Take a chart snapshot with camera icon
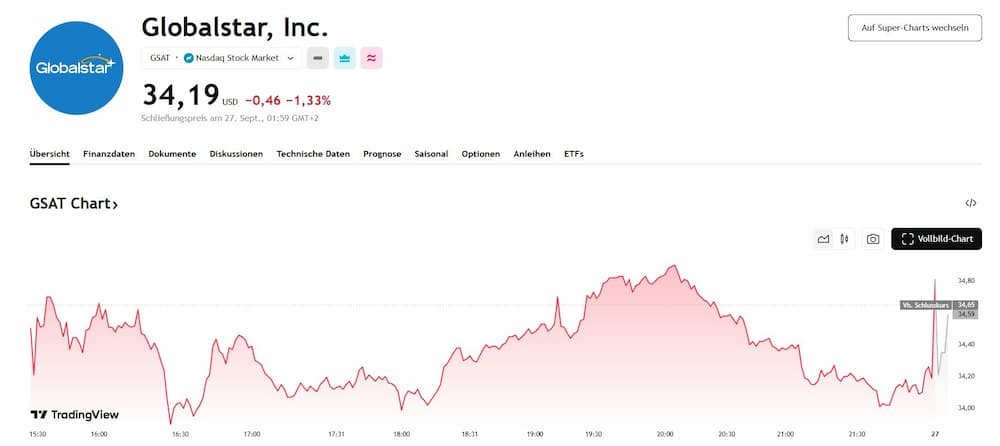The height and width of the screenshot is (446, 1000). pyautogui.click(x=873, y=239)
